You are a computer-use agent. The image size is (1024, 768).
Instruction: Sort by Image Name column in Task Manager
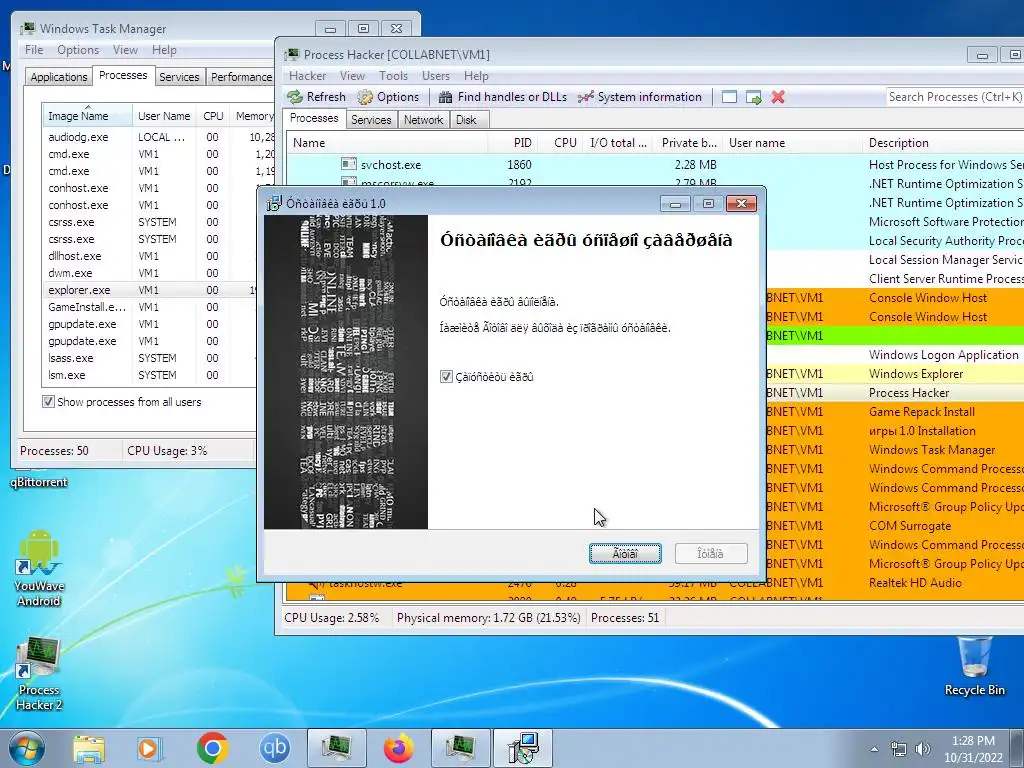(86, 116)
